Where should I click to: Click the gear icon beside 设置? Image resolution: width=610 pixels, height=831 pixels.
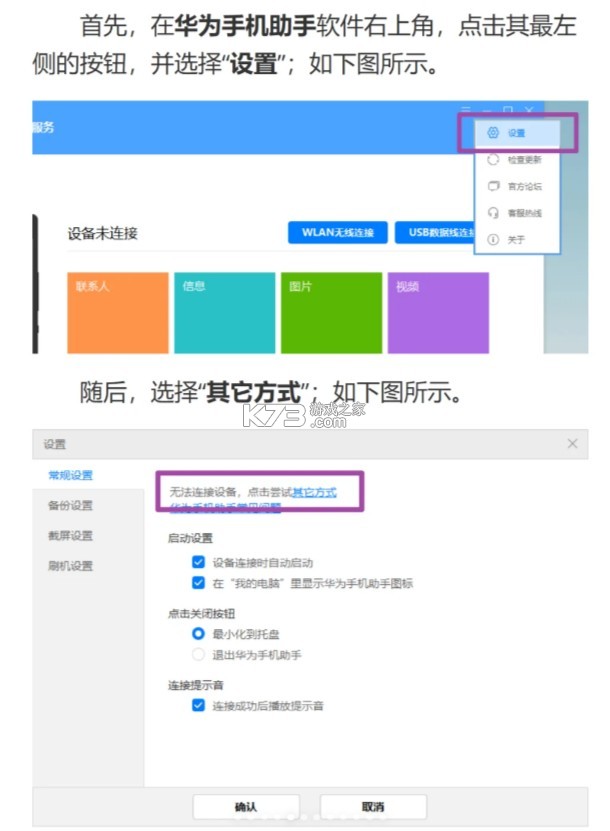coord(493,132)
